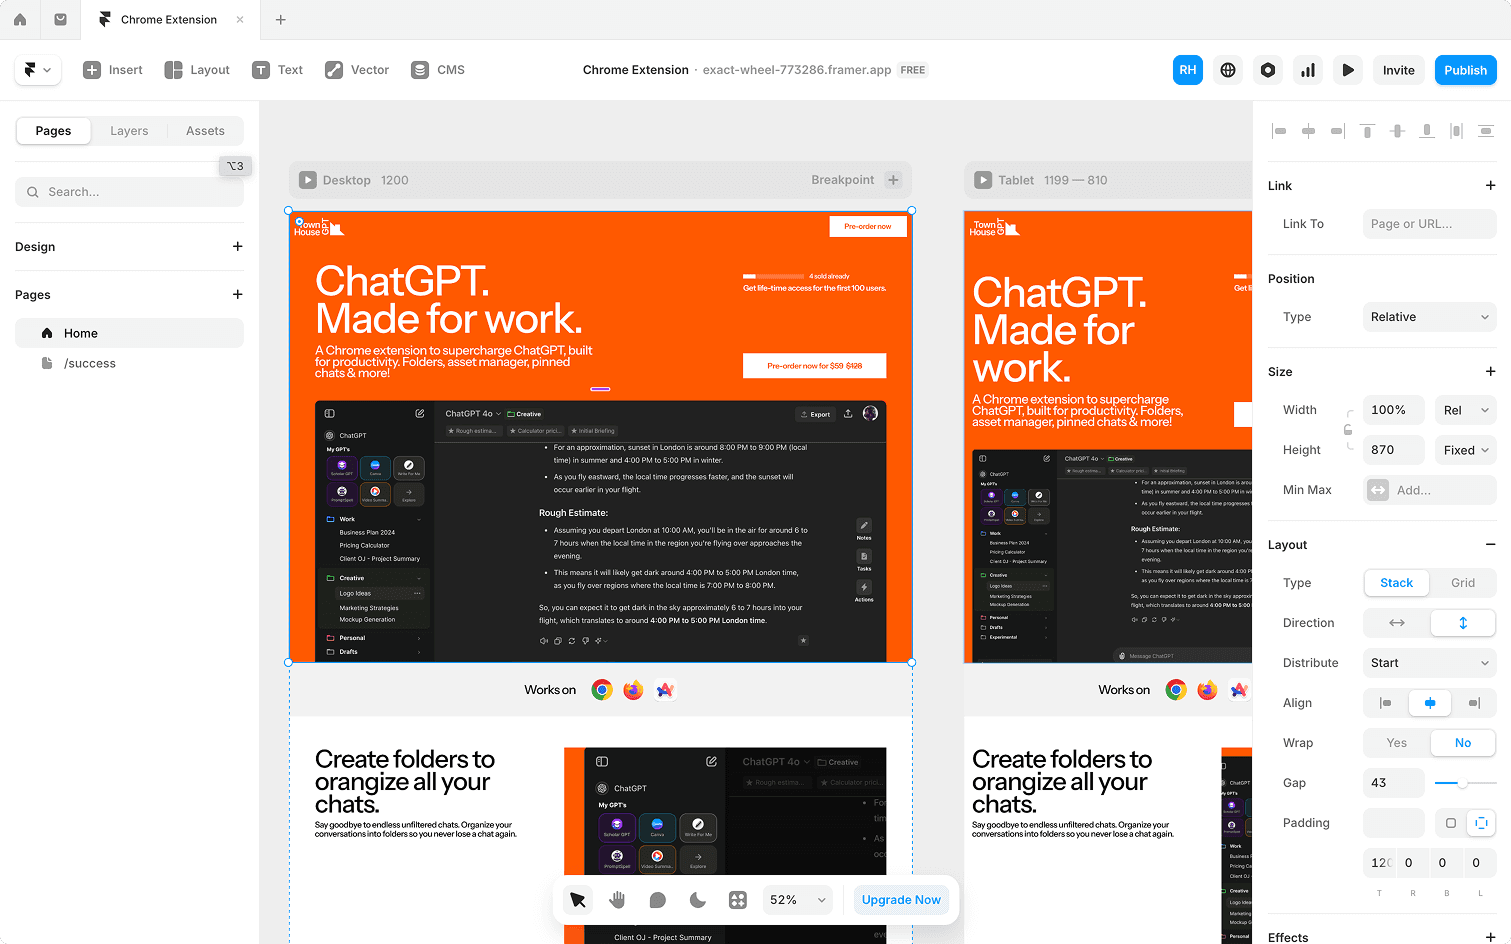The width and height of the screenshot is (1511, 944).
Task: Set Align to end
Action: (1474, 703)
